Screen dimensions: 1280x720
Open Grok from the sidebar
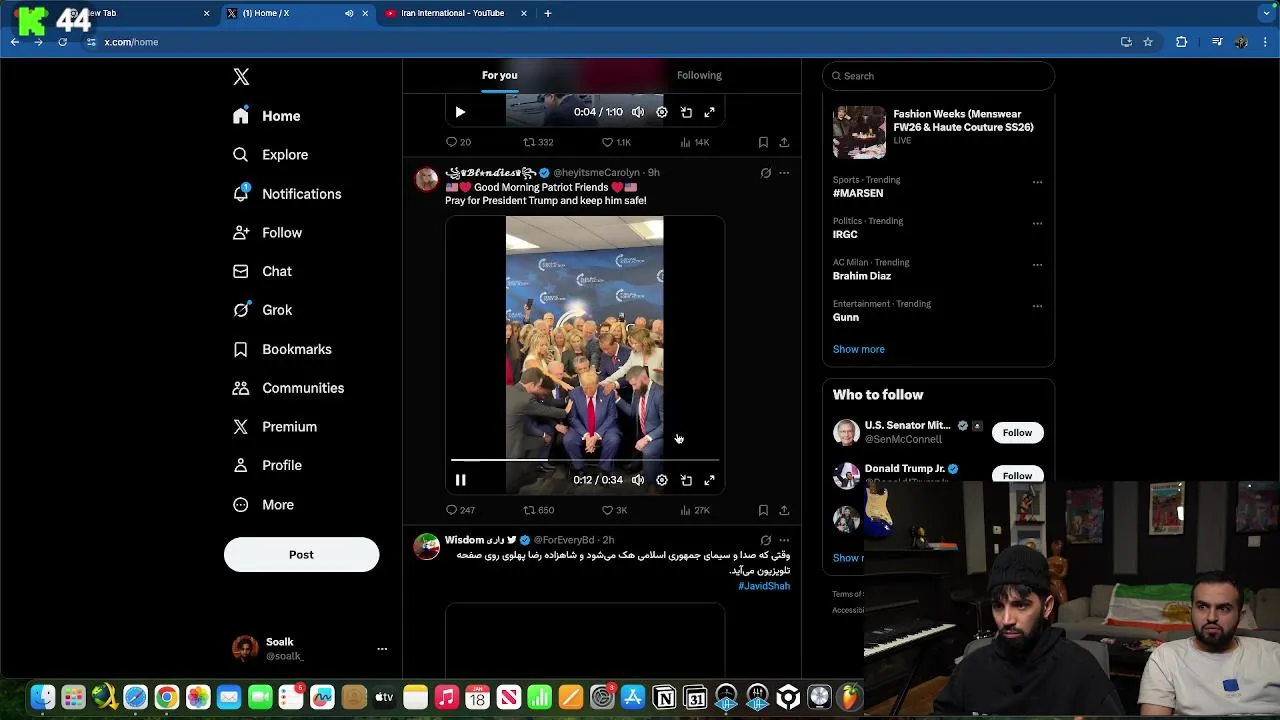click(x=262, y=310)
